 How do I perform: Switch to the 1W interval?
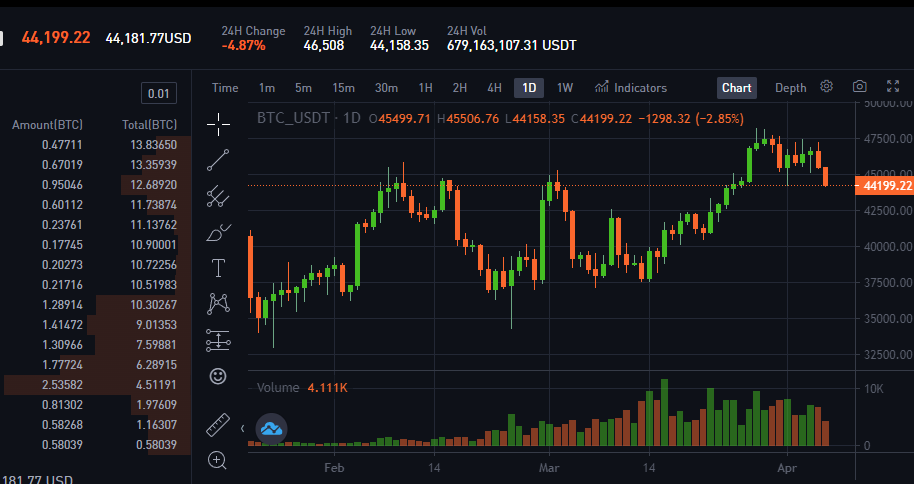click(x=565, y=88)
